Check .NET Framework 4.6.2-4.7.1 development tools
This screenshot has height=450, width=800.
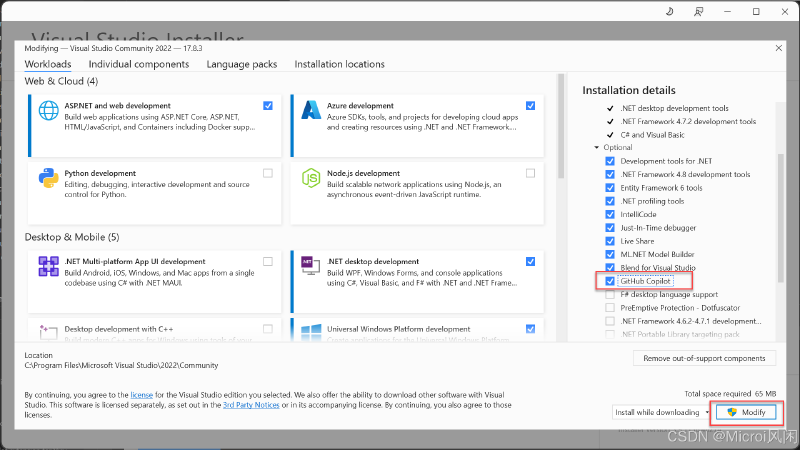(610, 321)
